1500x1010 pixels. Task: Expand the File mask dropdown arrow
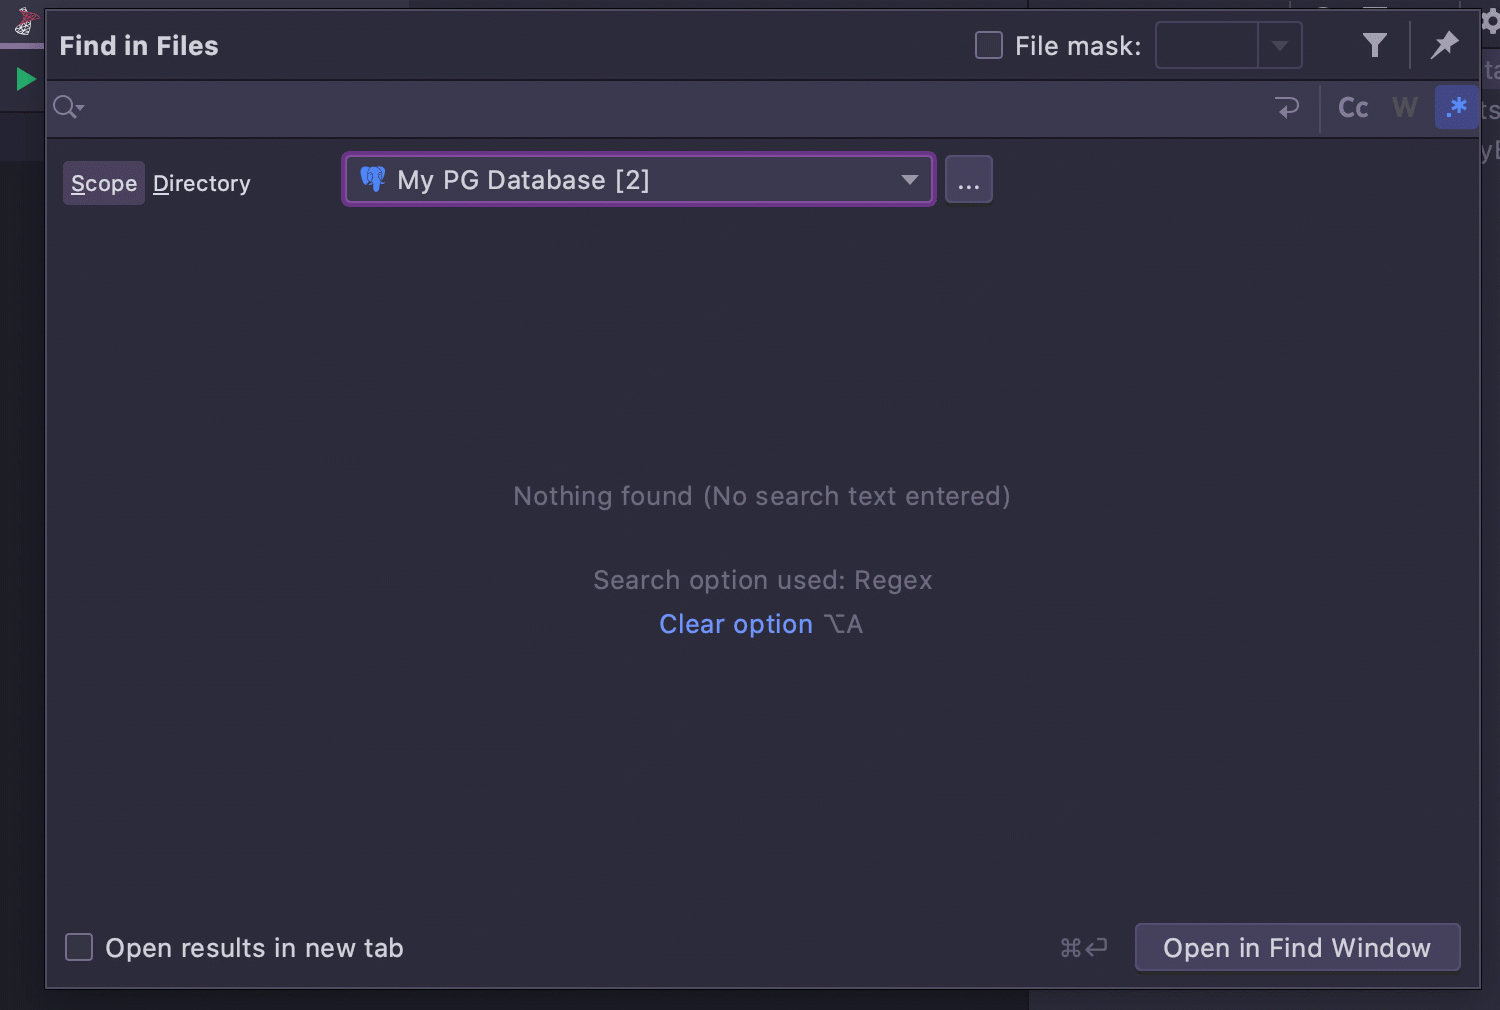[x=1279, y=46]
